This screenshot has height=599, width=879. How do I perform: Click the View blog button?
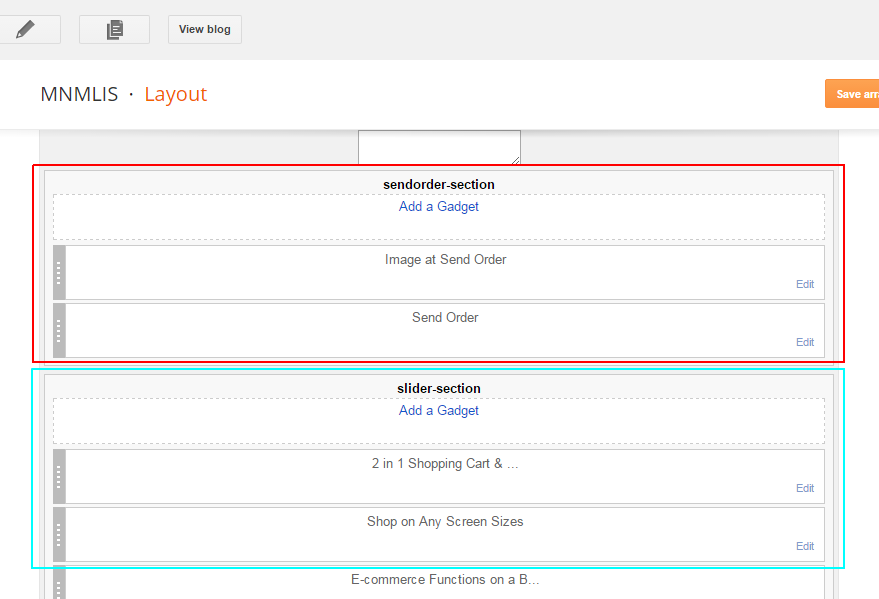(x=205, y=29)
